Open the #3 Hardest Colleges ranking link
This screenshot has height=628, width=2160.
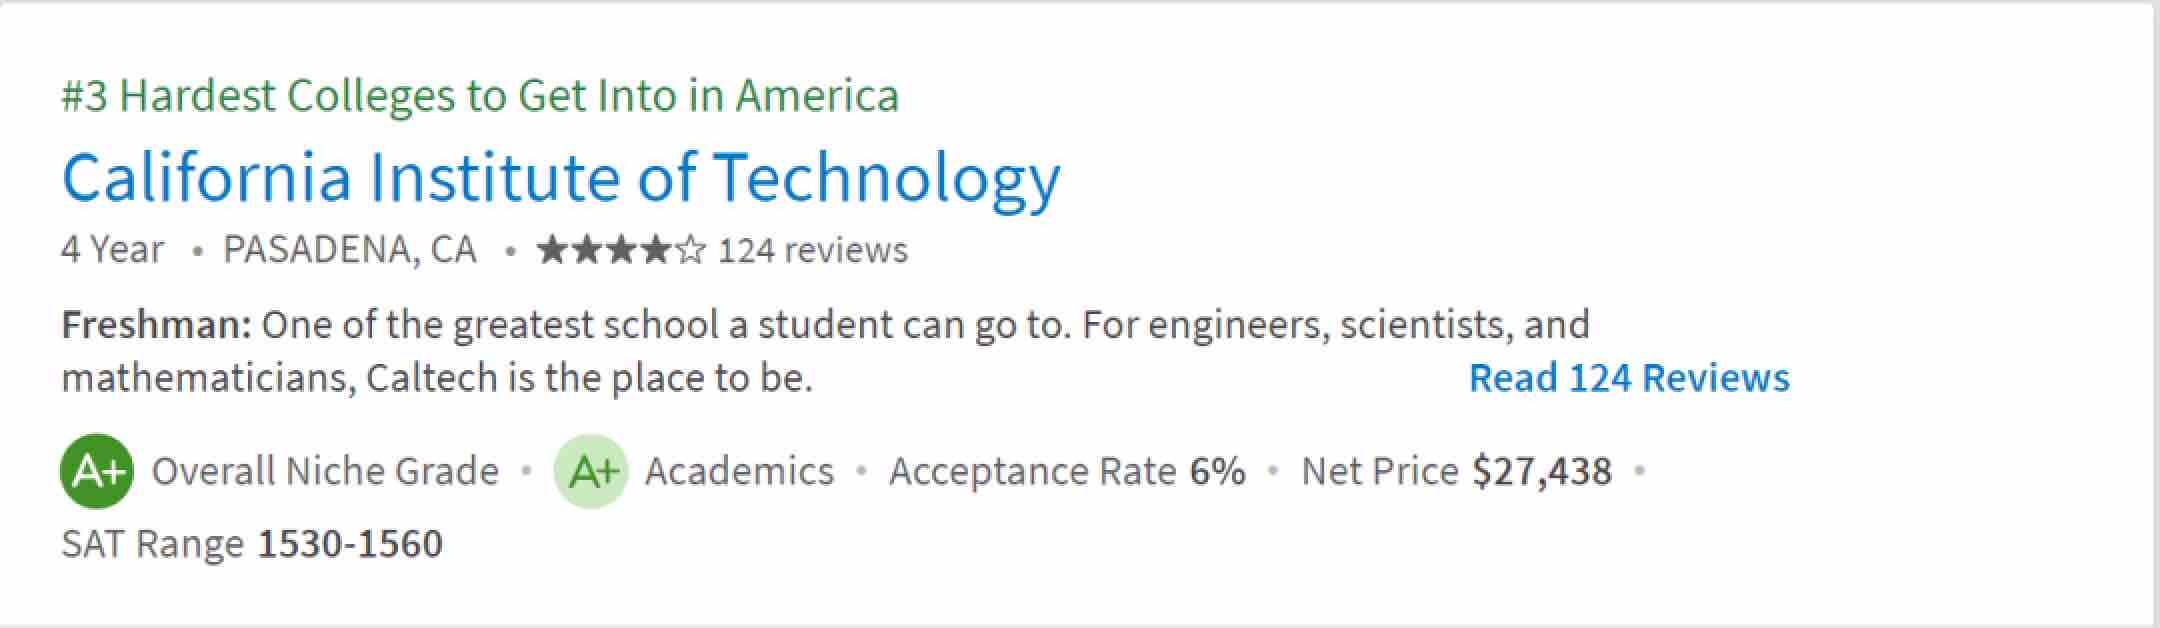480,96
